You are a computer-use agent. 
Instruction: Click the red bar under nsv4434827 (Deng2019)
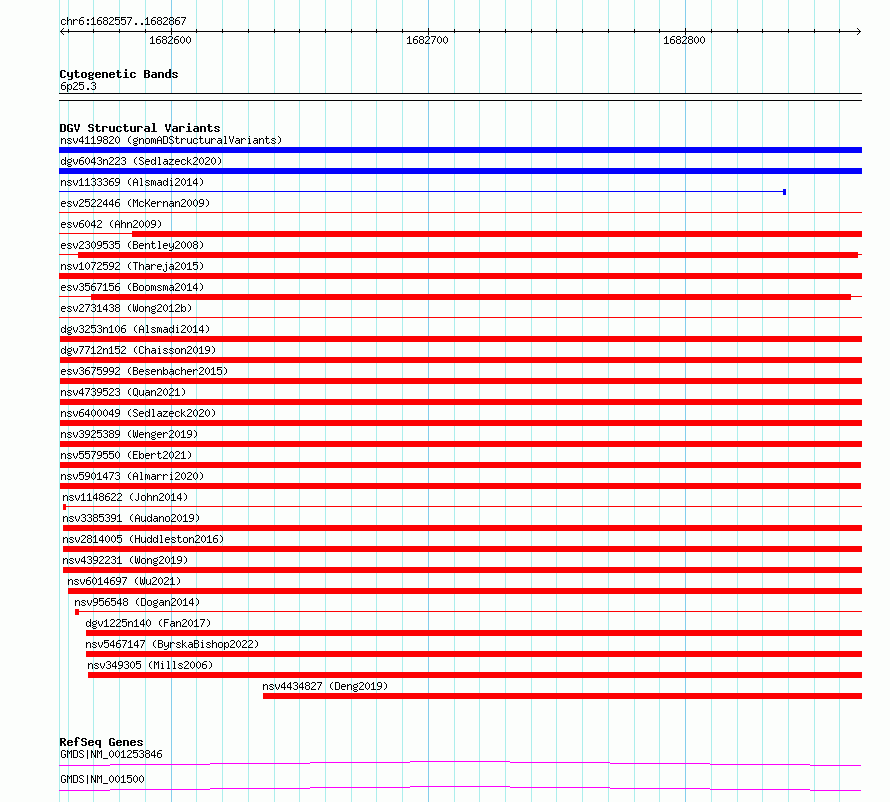pos(562,696)
